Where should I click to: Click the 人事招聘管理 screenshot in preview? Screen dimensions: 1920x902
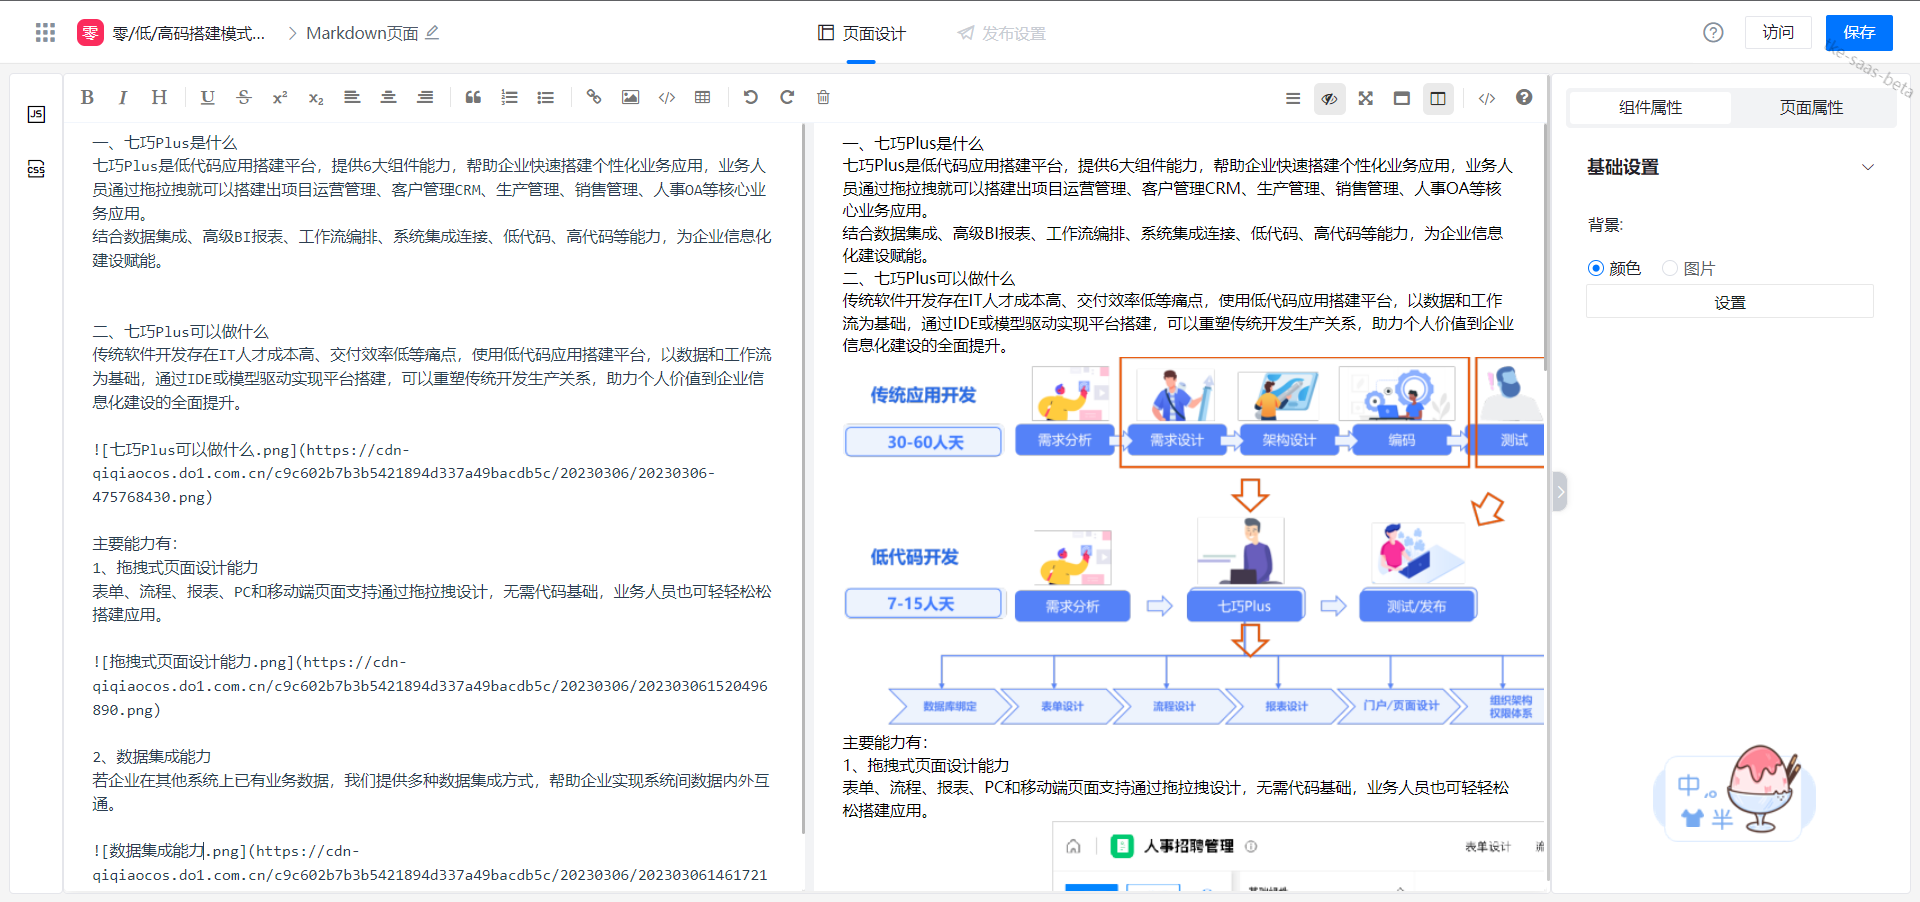(x=1299, y=856)
